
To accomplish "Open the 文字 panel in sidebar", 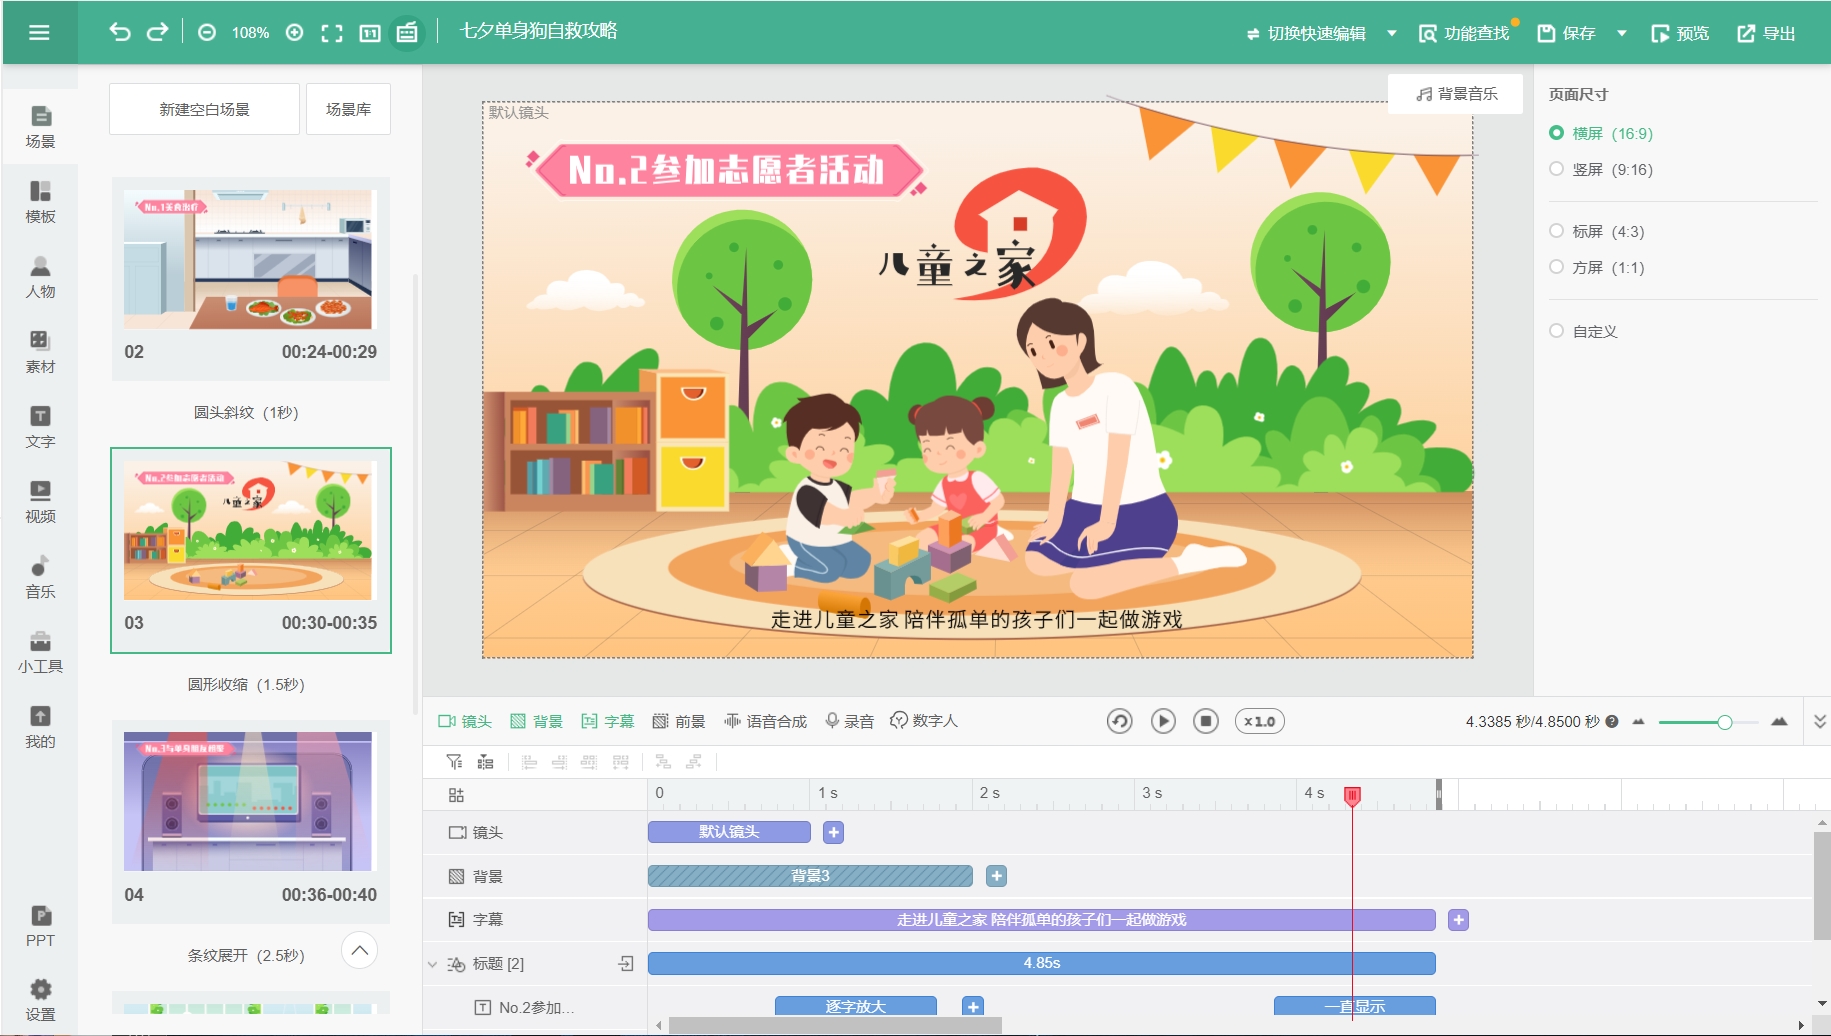I will [40, 427].
